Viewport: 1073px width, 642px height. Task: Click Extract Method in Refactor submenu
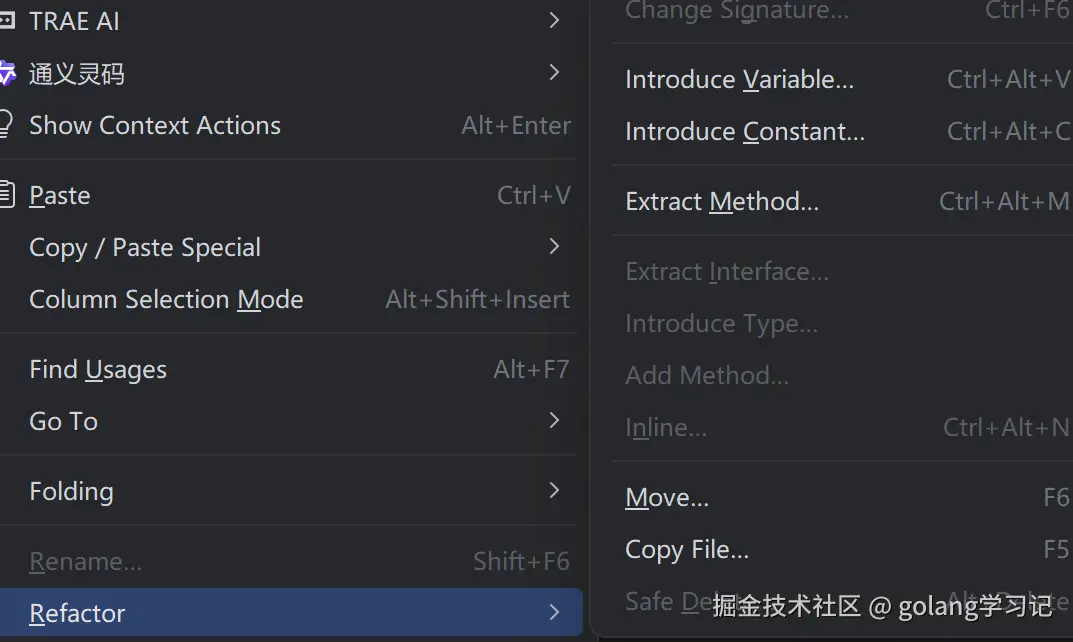point(722,201)
